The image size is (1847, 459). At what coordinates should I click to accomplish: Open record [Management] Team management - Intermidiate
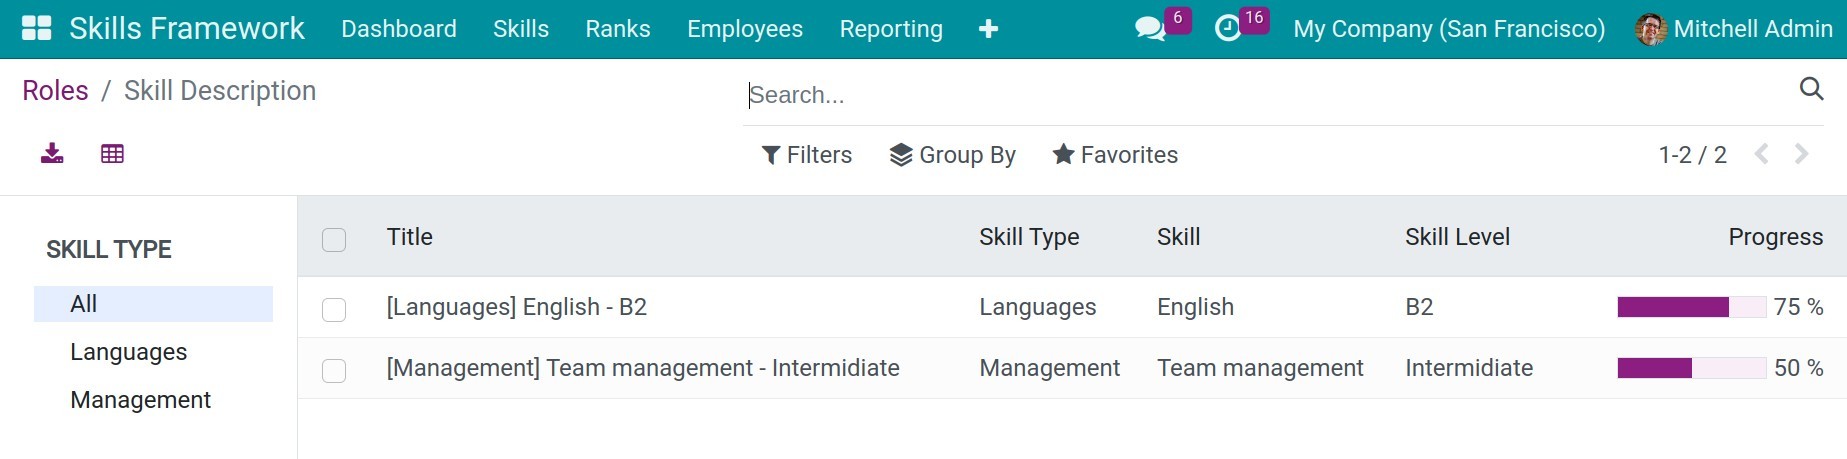click(x=643, y=368)
